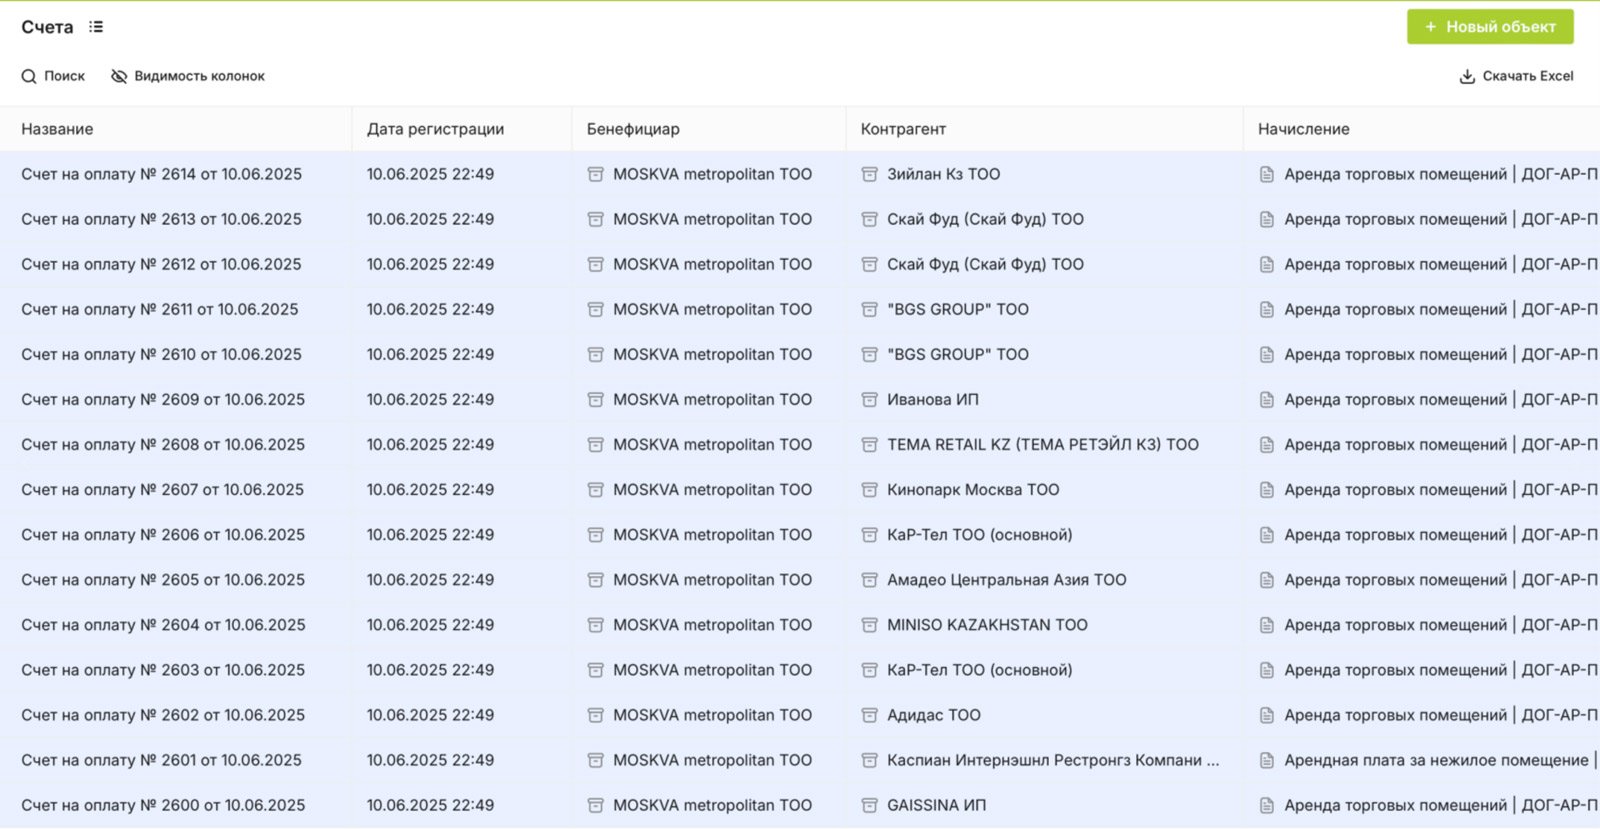Open Счет на оплату № 2611
The image size is (1600, 829).
160,310
